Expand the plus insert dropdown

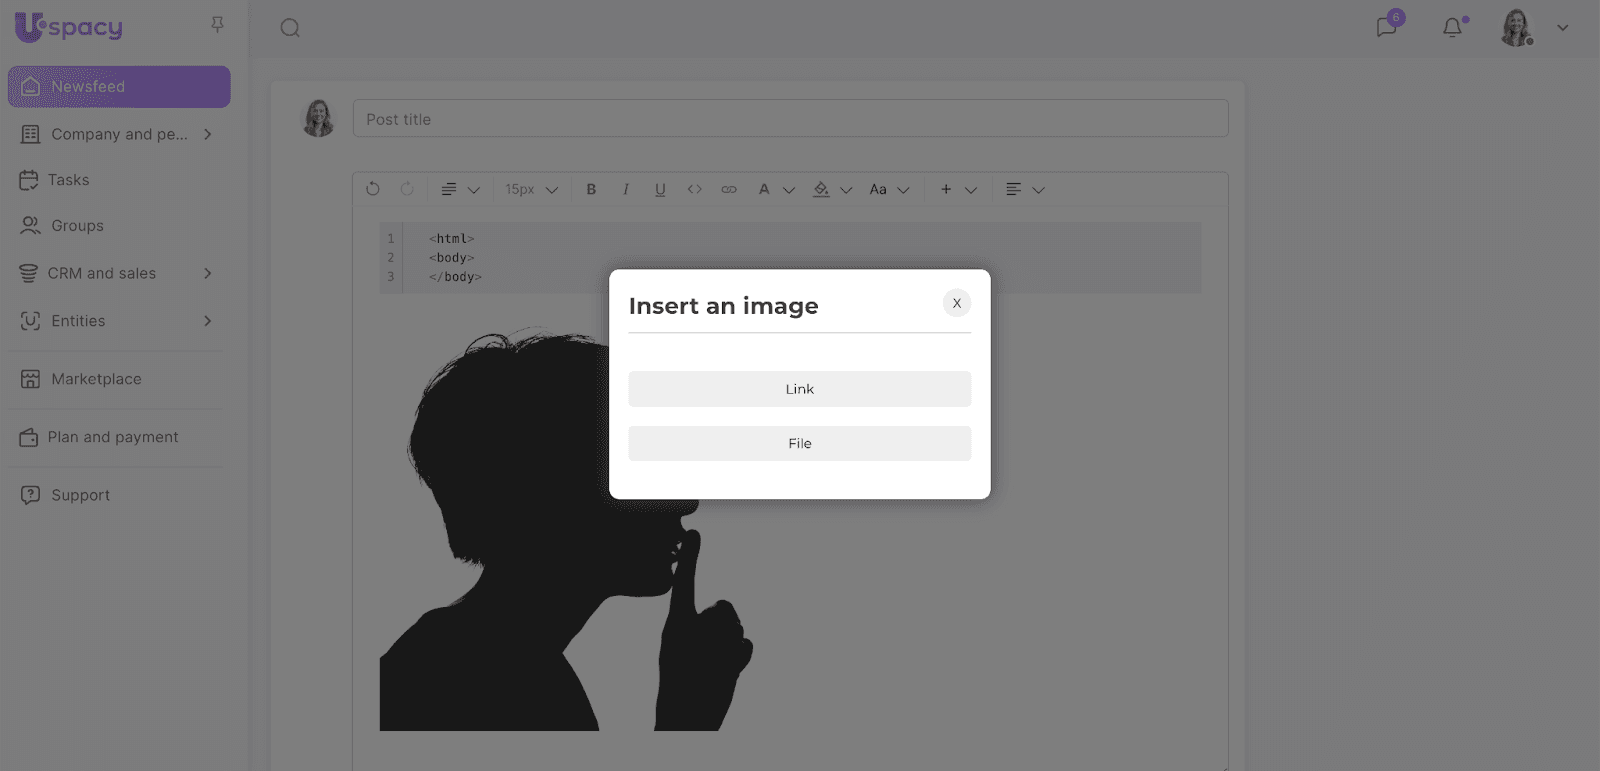point(956,189)
